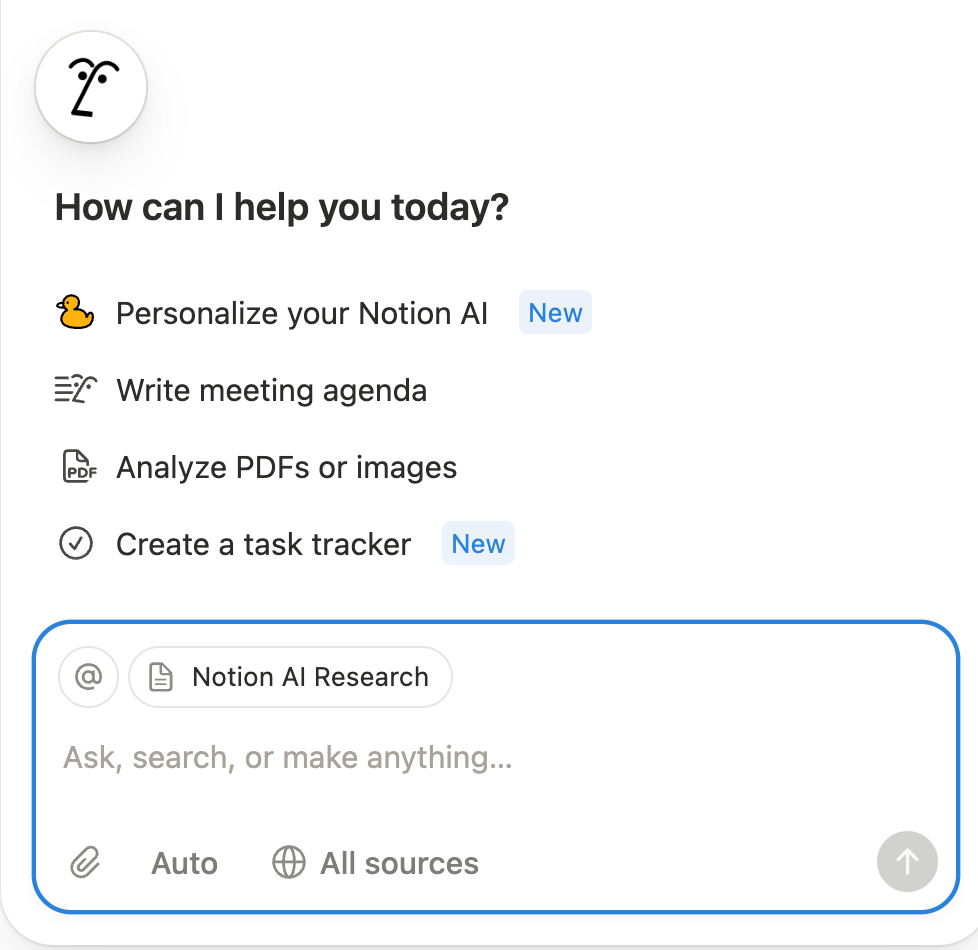Click the meeting agenda pencil icon
The height and width of the screenshot is (950, 978).
click(75, 389)
